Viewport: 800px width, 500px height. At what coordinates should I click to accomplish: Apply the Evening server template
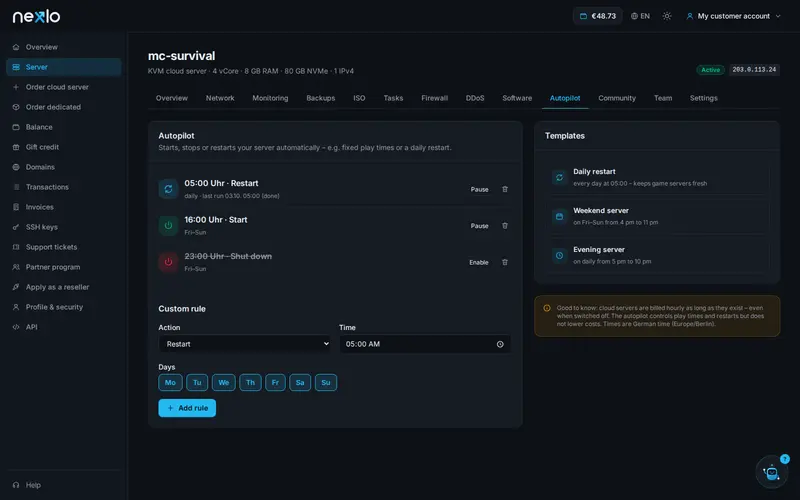coord(657,255)
